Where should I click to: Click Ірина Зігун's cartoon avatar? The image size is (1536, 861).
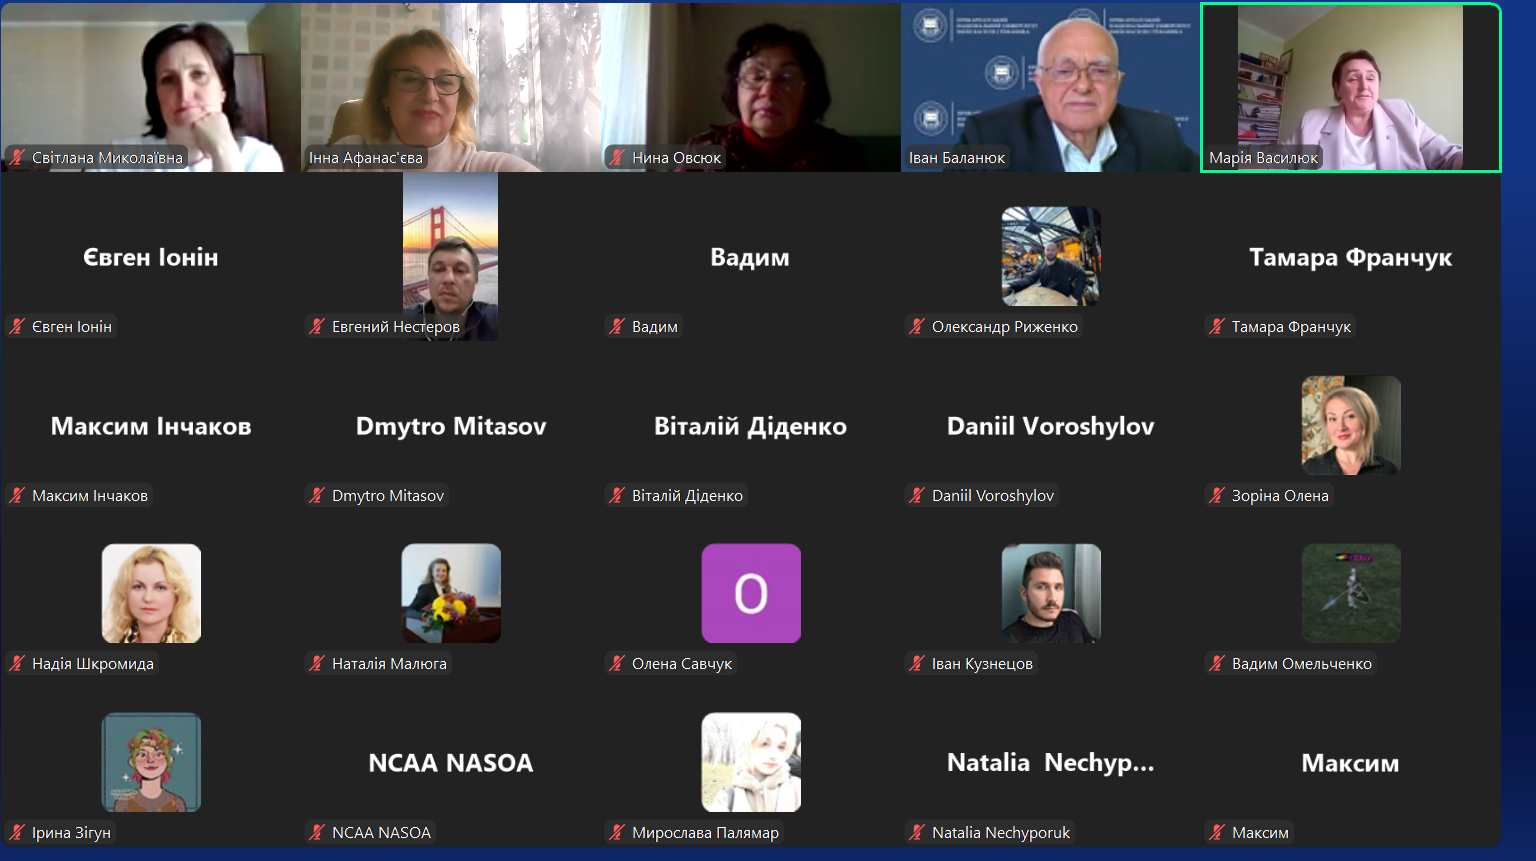click(151, 762)
